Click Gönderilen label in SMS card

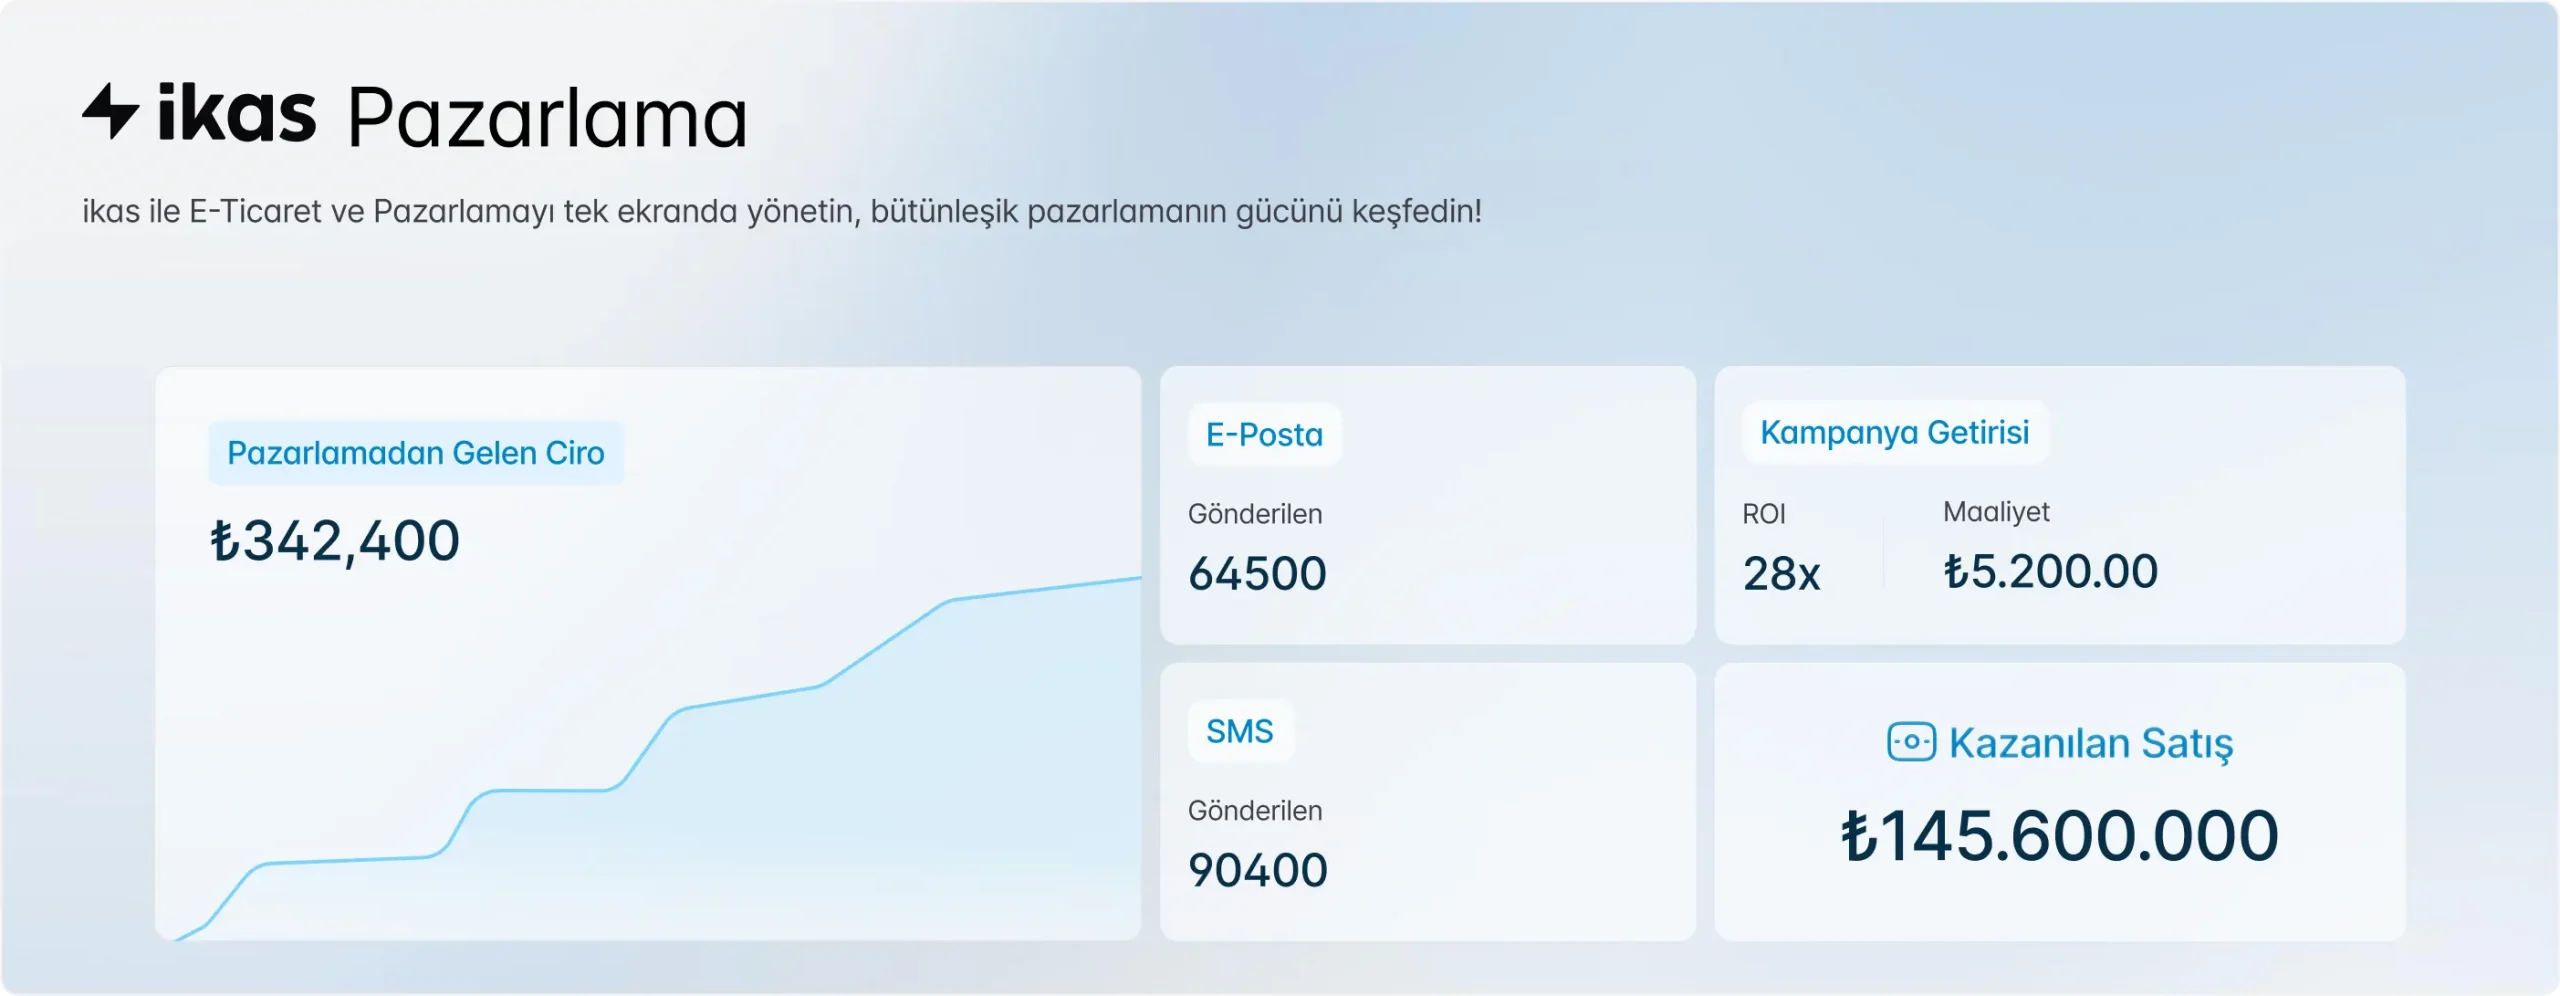(1254, 811)
